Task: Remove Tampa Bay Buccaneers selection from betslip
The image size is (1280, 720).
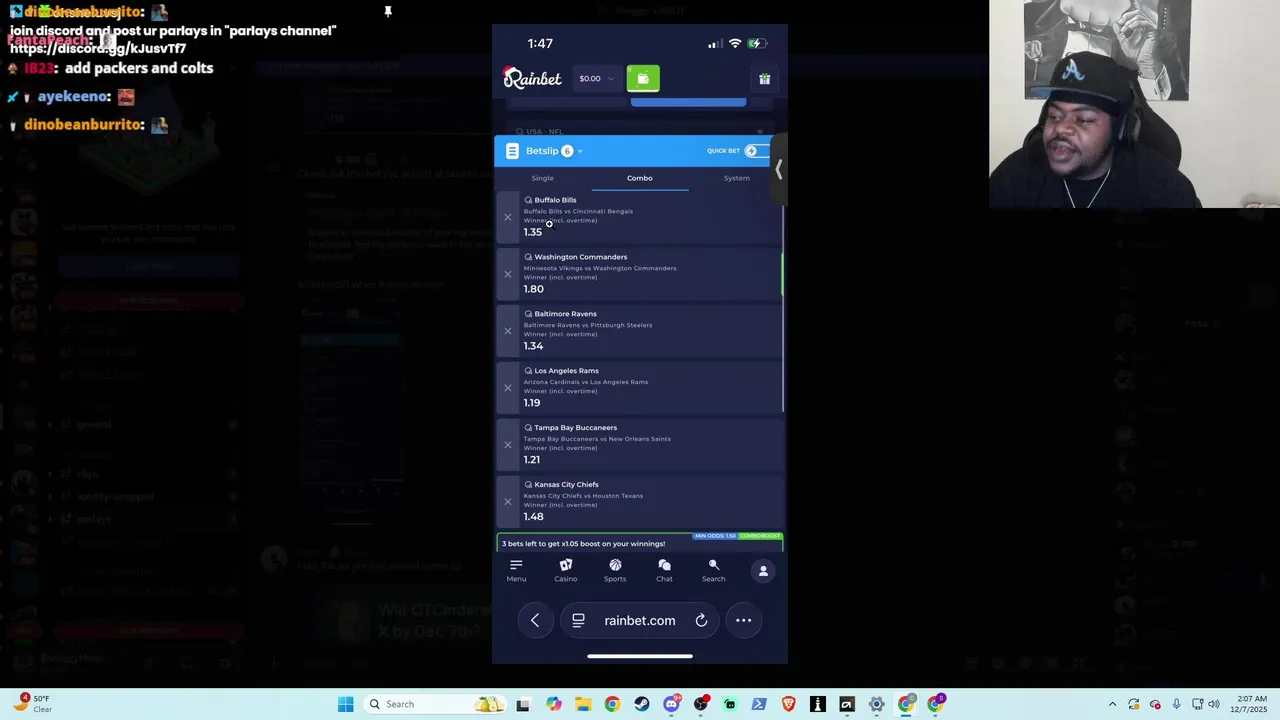Action: tap(508, 445)
